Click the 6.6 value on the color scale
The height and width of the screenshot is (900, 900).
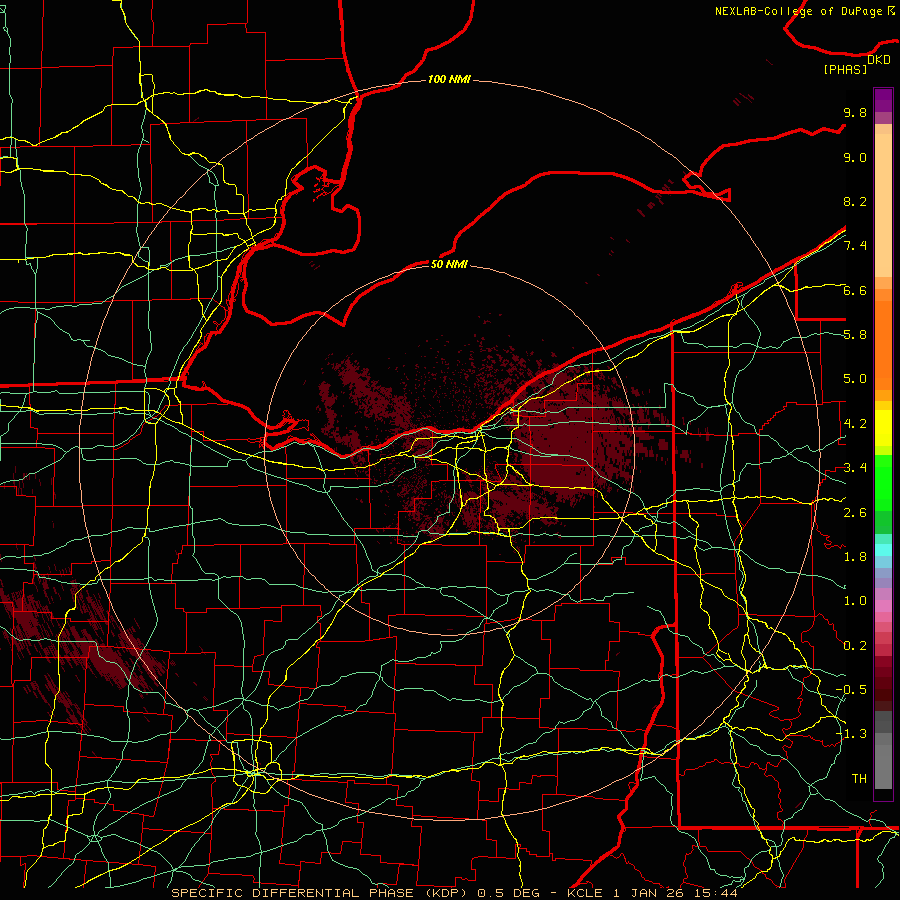click(x=855, y=290)
